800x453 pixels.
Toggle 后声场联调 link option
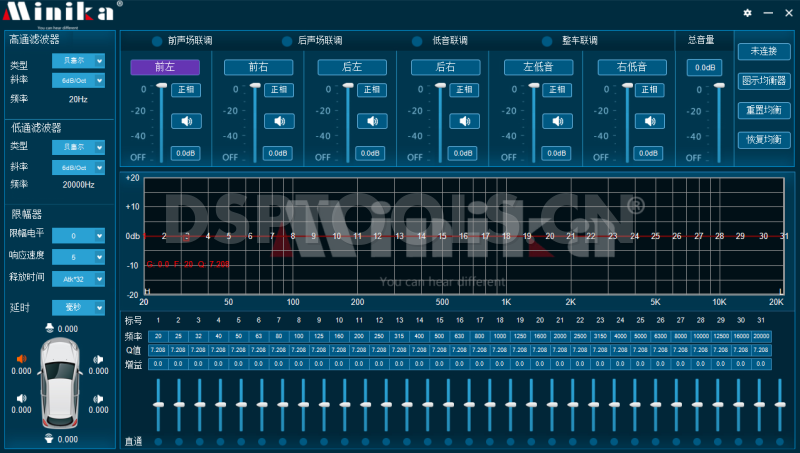pyautogui.click(x=287, y=41)
